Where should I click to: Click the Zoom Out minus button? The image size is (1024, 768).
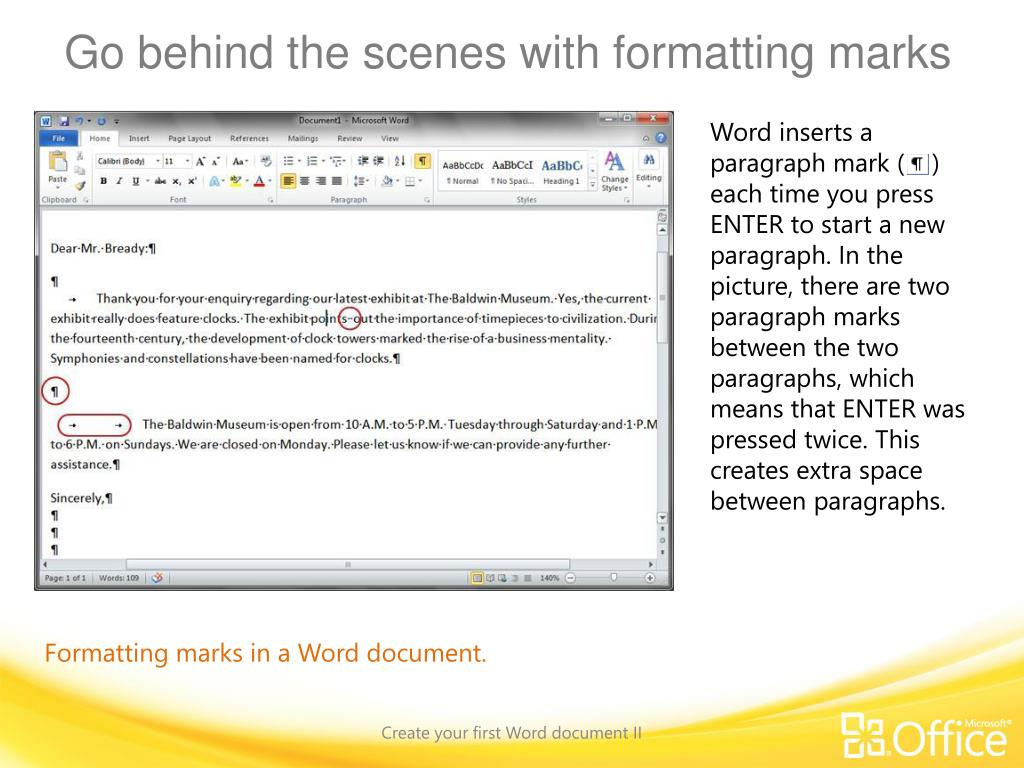[x=570, y=578]
